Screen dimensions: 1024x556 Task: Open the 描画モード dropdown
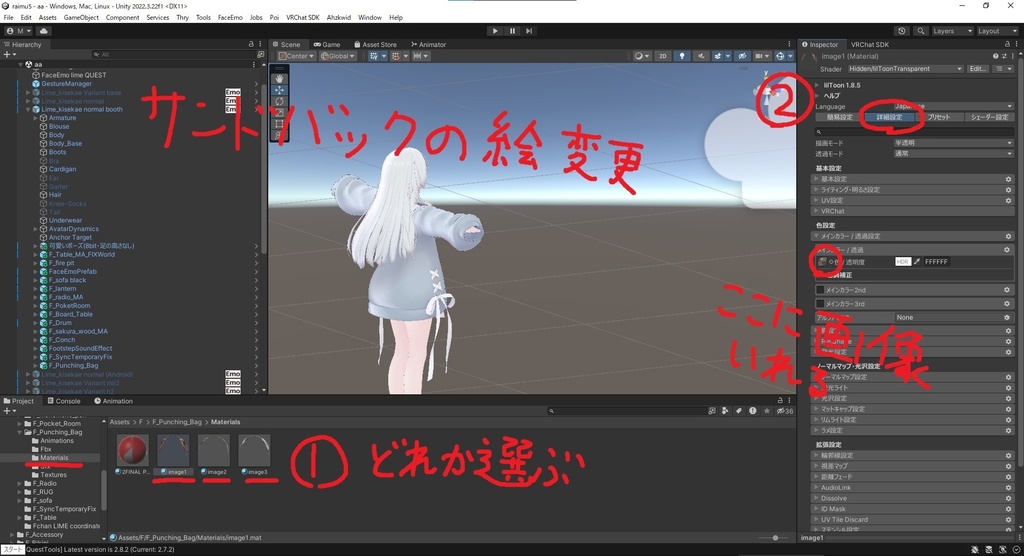click(953, 142)
